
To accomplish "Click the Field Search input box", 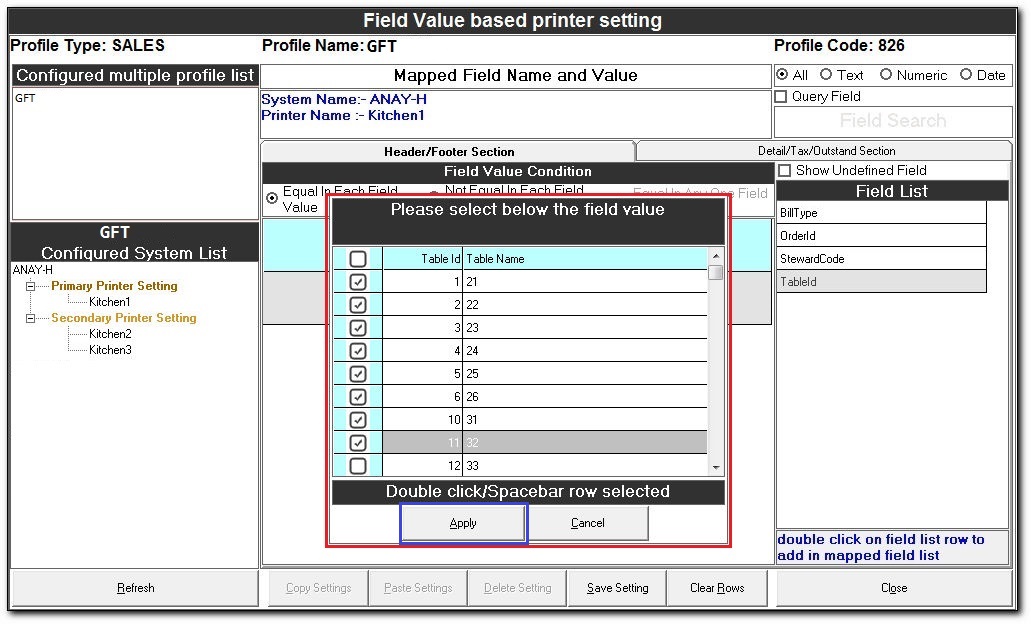I will point(893,122).
